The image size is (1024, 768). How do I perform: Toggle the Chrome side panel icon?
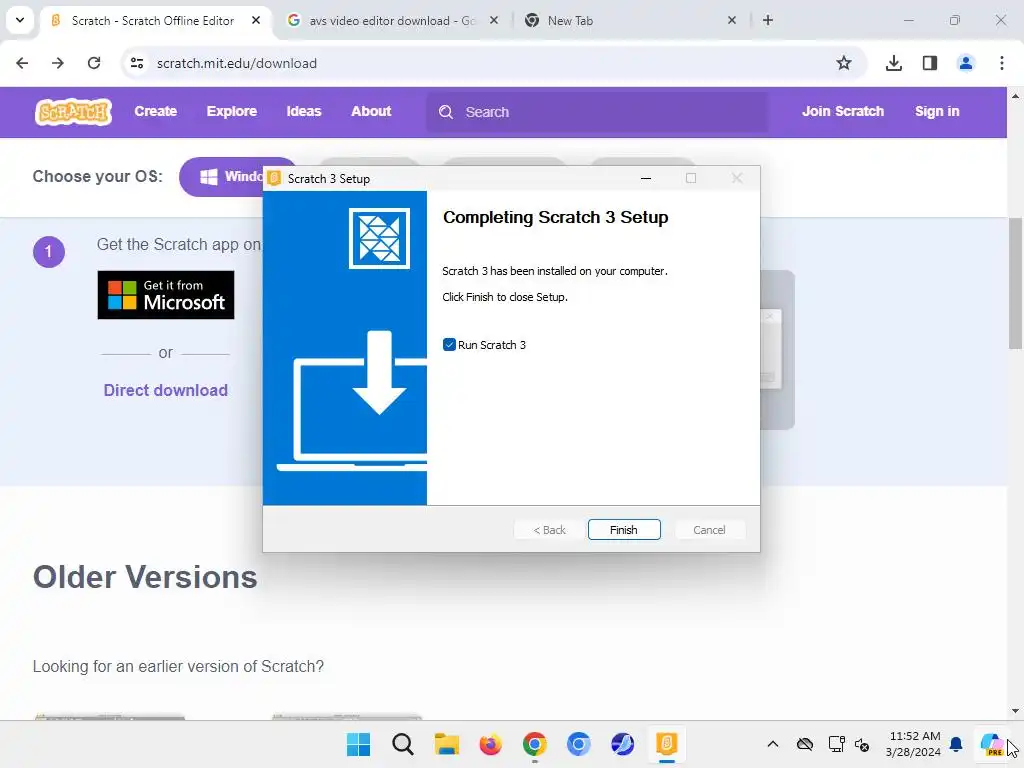[930, 63]
